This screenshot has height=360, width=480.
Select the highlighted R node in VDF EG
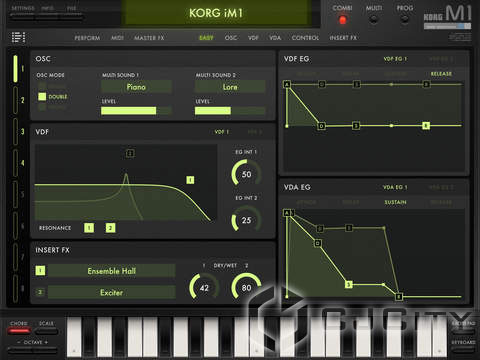coord(426,126)
